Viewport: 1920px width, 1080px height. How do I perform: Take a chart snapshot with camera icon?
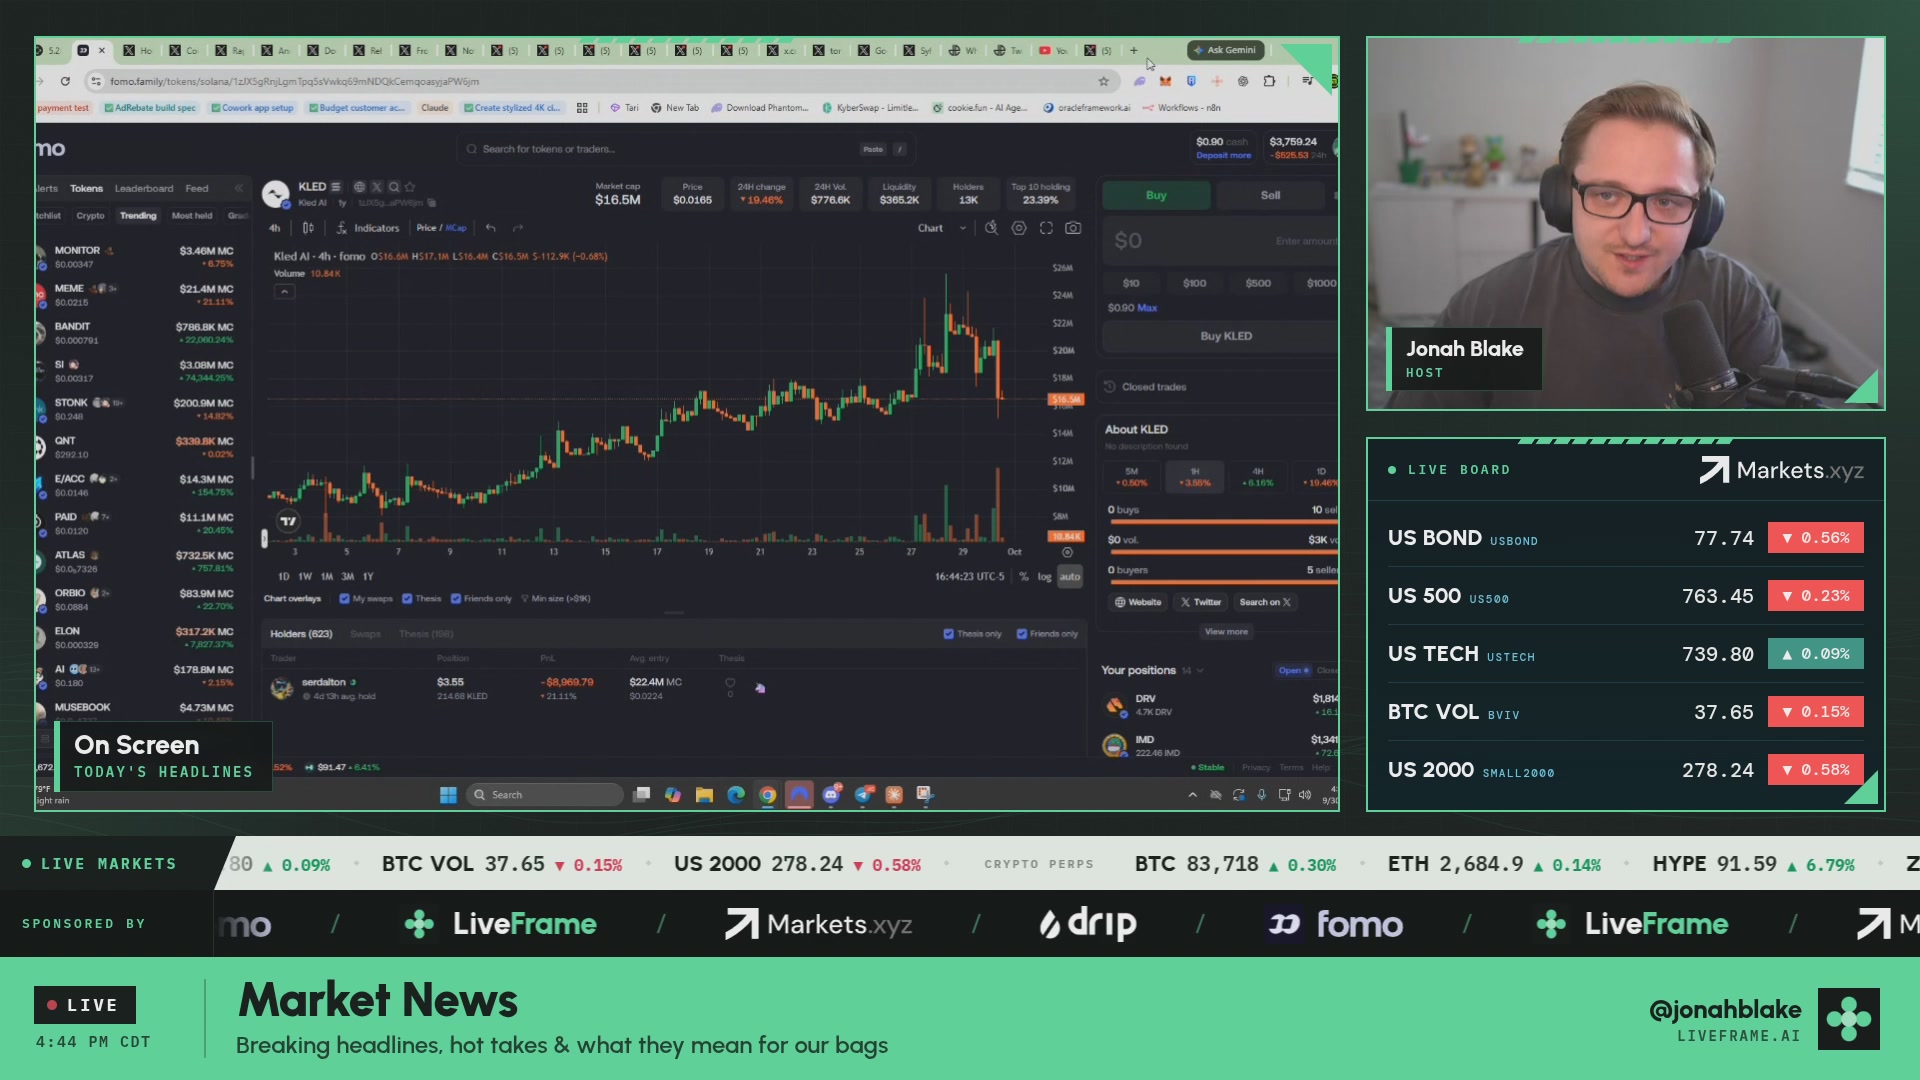tap(1073, 228)
